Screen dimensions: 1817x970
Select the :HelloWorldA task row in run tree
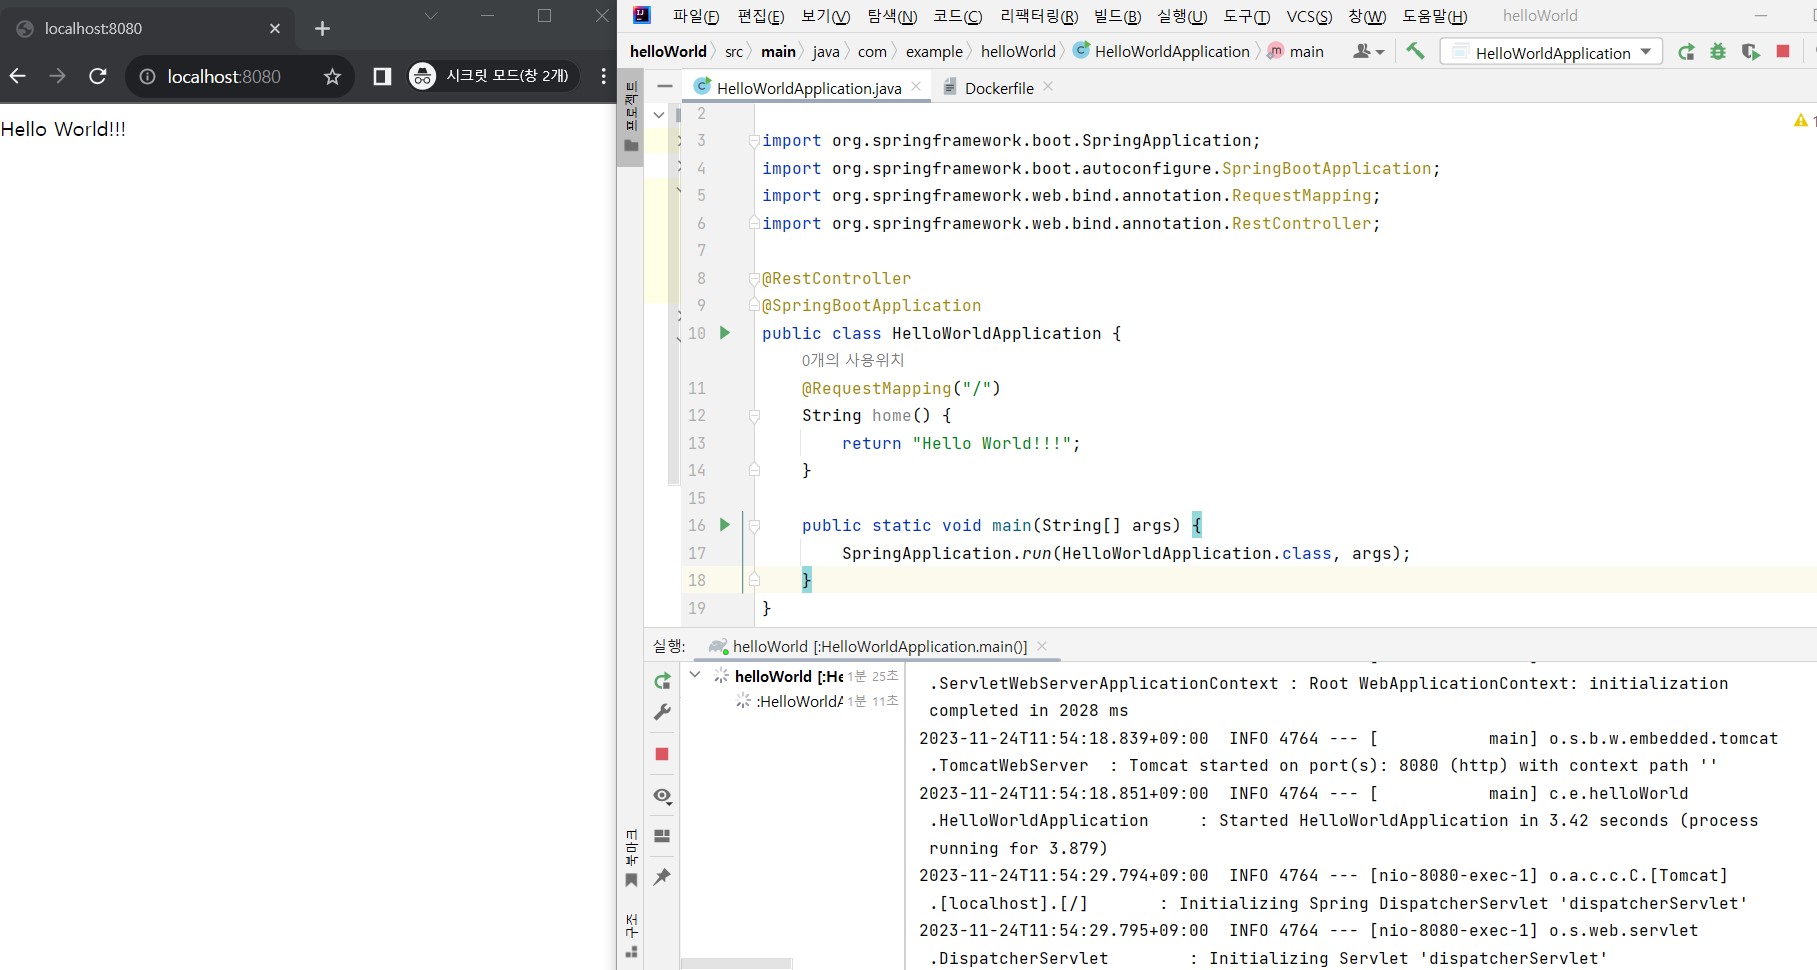(x=817, y=702)
